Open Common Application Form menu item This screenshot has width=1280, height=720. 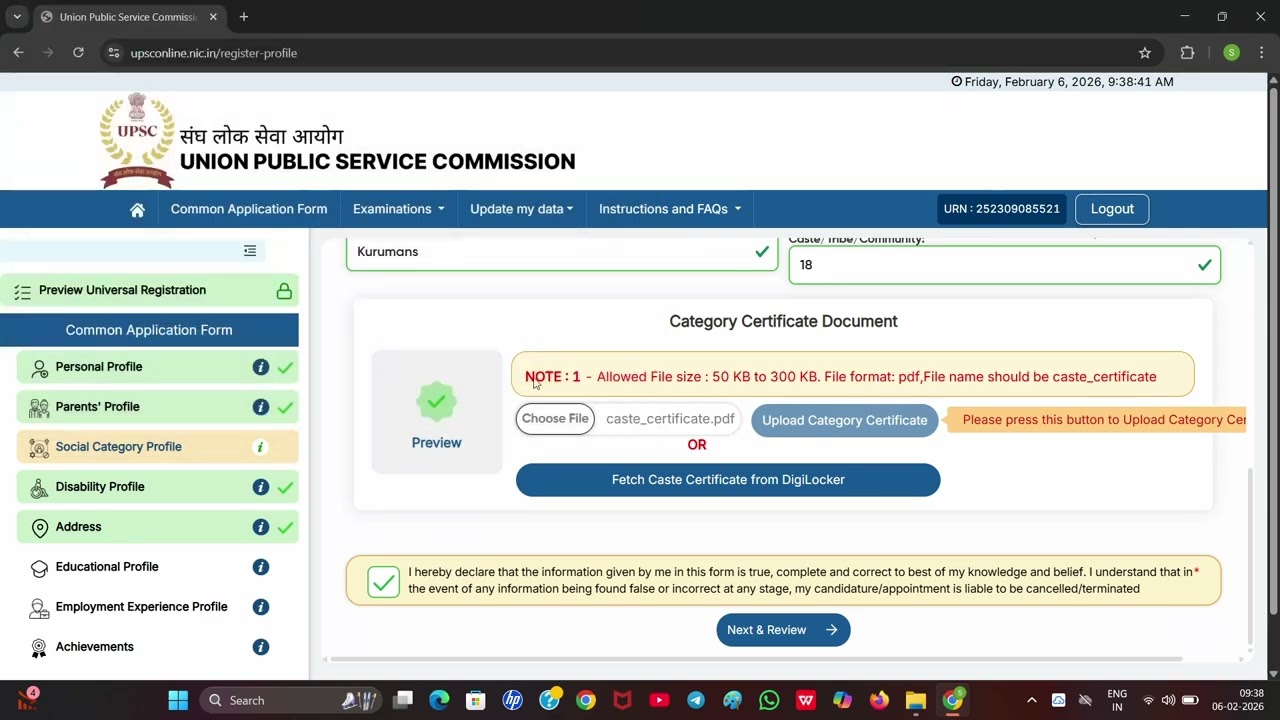[249, 209]
